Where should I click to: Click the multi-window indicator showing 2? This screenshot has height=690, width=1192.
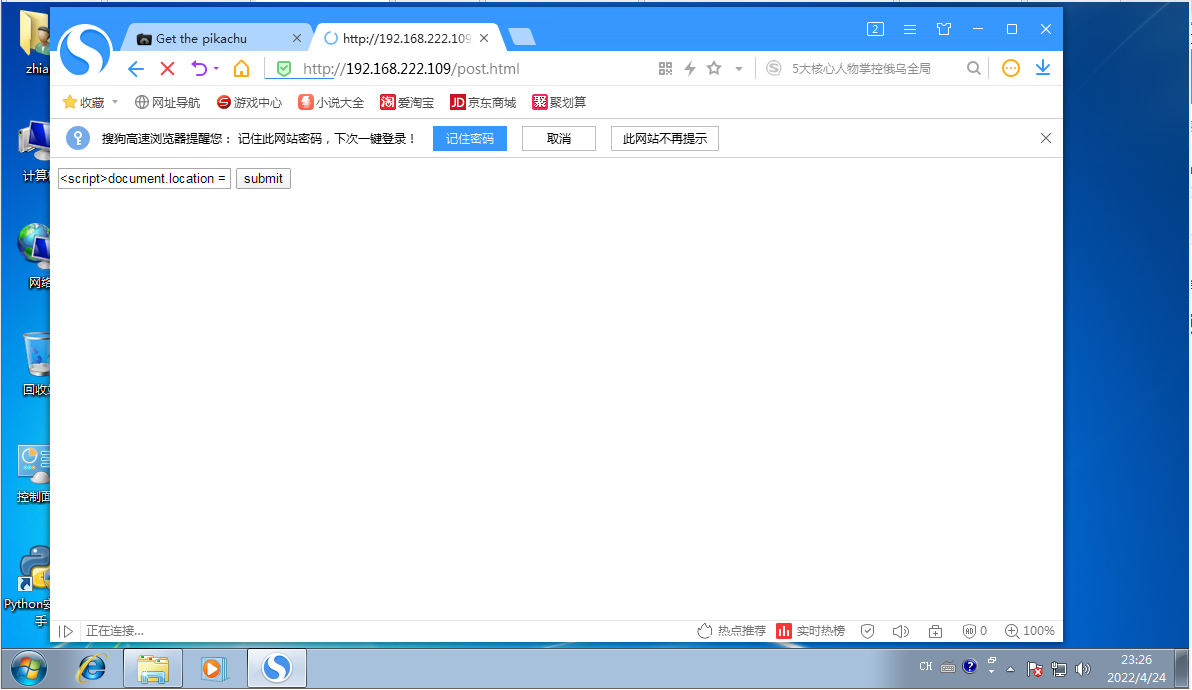[x=875, y=29]
